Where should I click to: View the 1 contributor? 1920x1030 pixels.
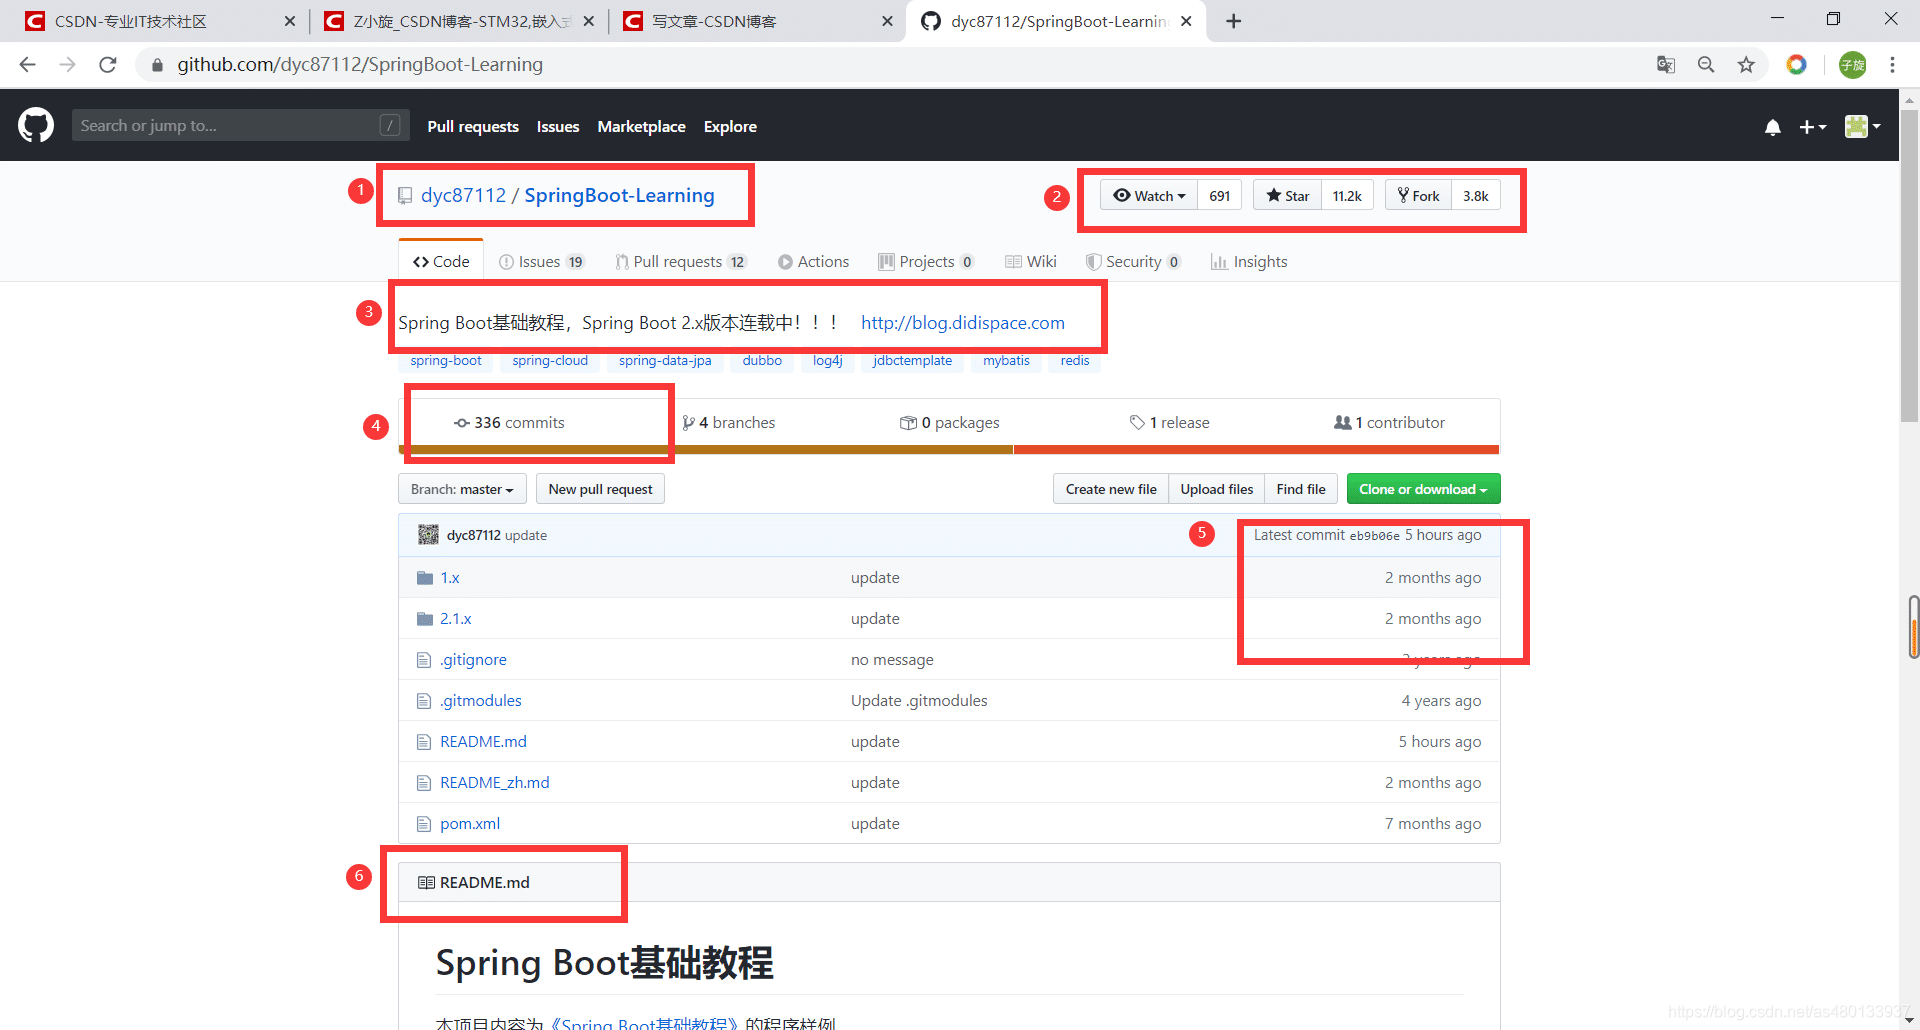(x=1389, y=423)
